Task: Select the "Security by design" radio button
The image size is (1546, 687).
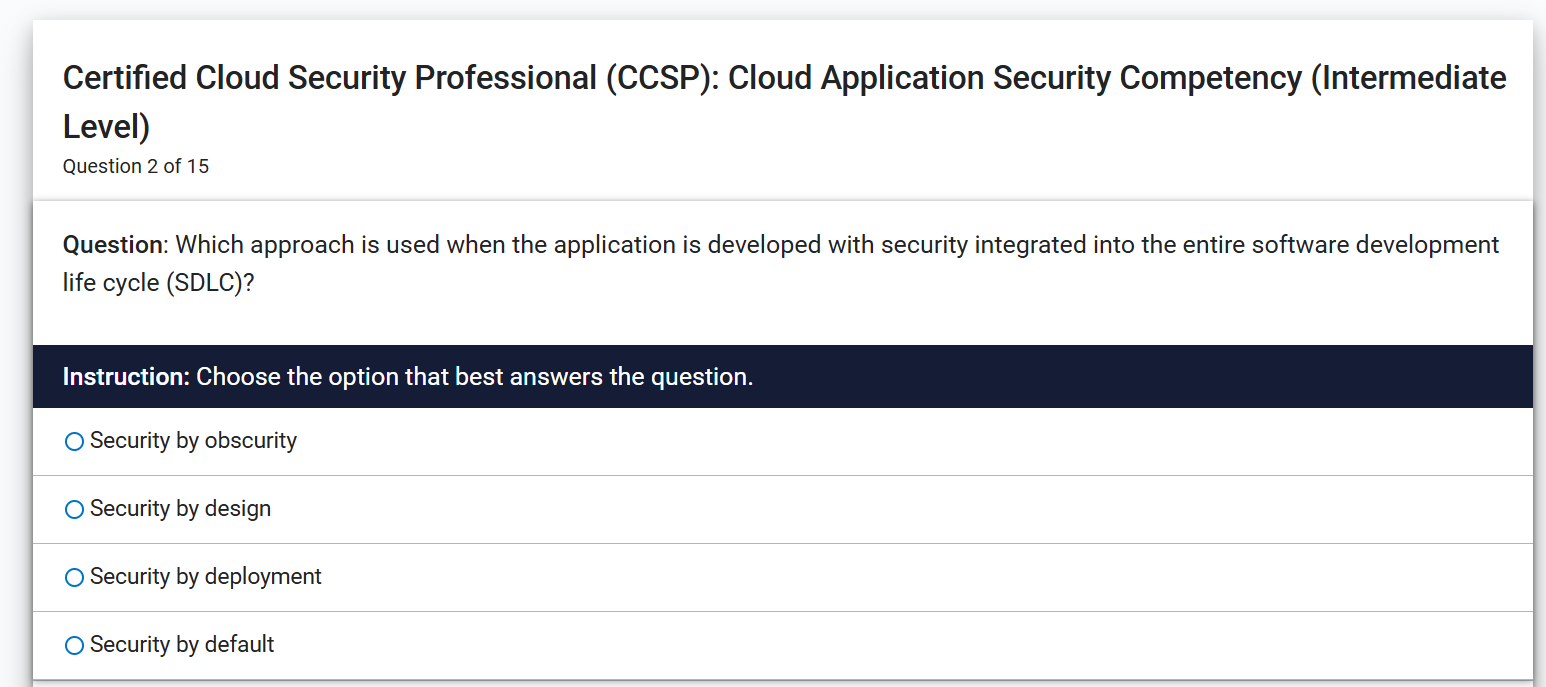Action: click(74, 509)
